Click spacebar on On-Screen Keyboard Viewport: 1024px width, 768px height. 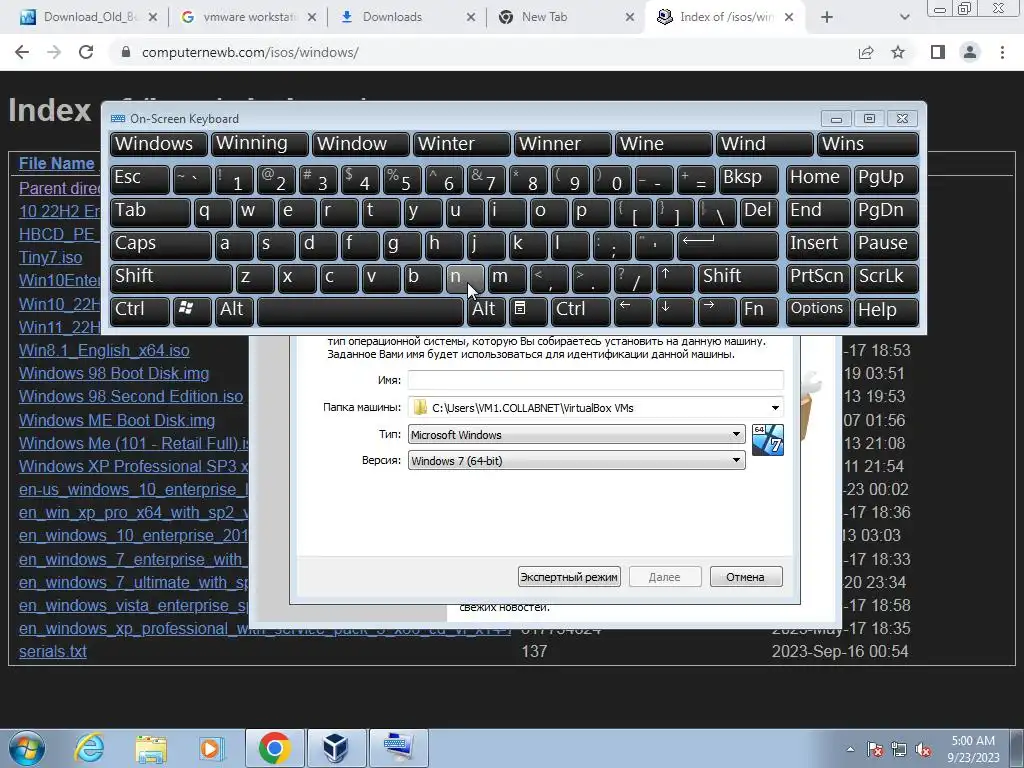tap(360, 311)
